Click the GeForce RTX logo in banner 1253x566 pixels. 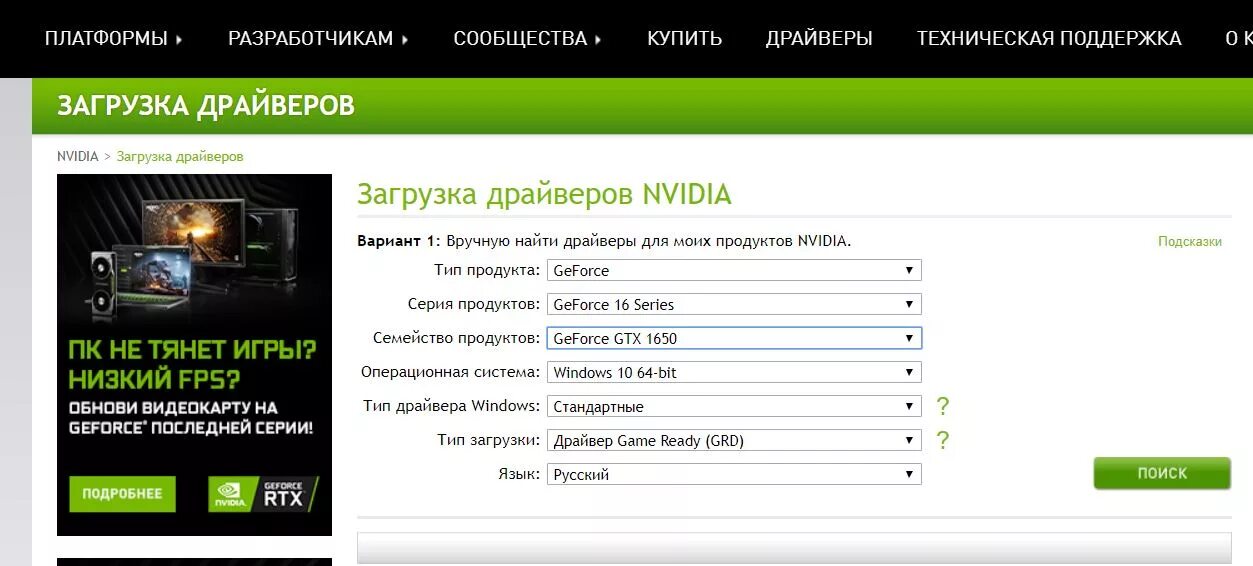(x=264, y=494)
